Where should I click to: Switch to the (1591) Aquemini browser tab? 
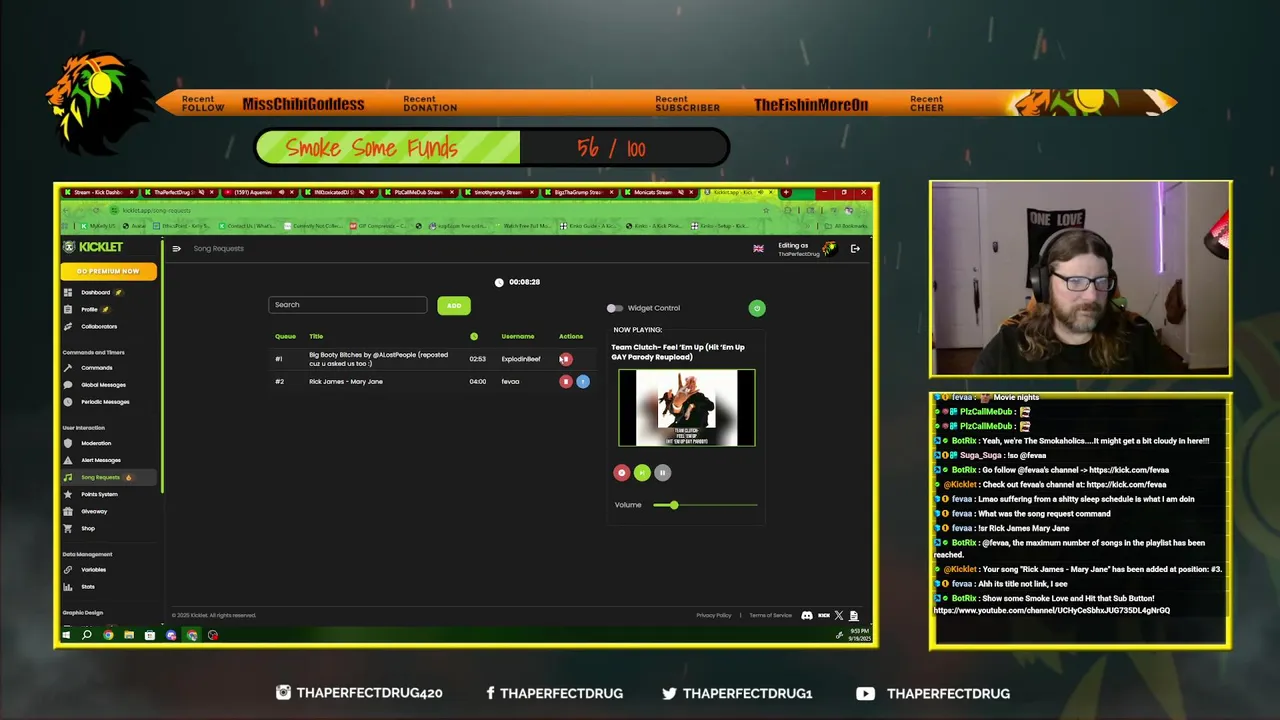[x=259, y=192]
